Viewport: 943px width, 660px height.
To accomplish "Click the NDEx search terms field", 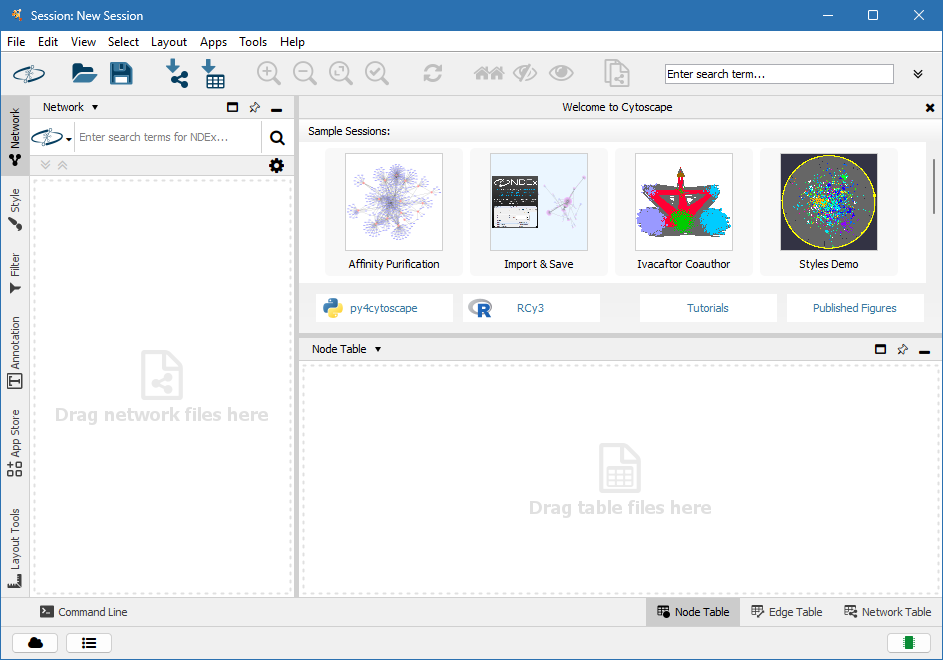I will point(169,137).
